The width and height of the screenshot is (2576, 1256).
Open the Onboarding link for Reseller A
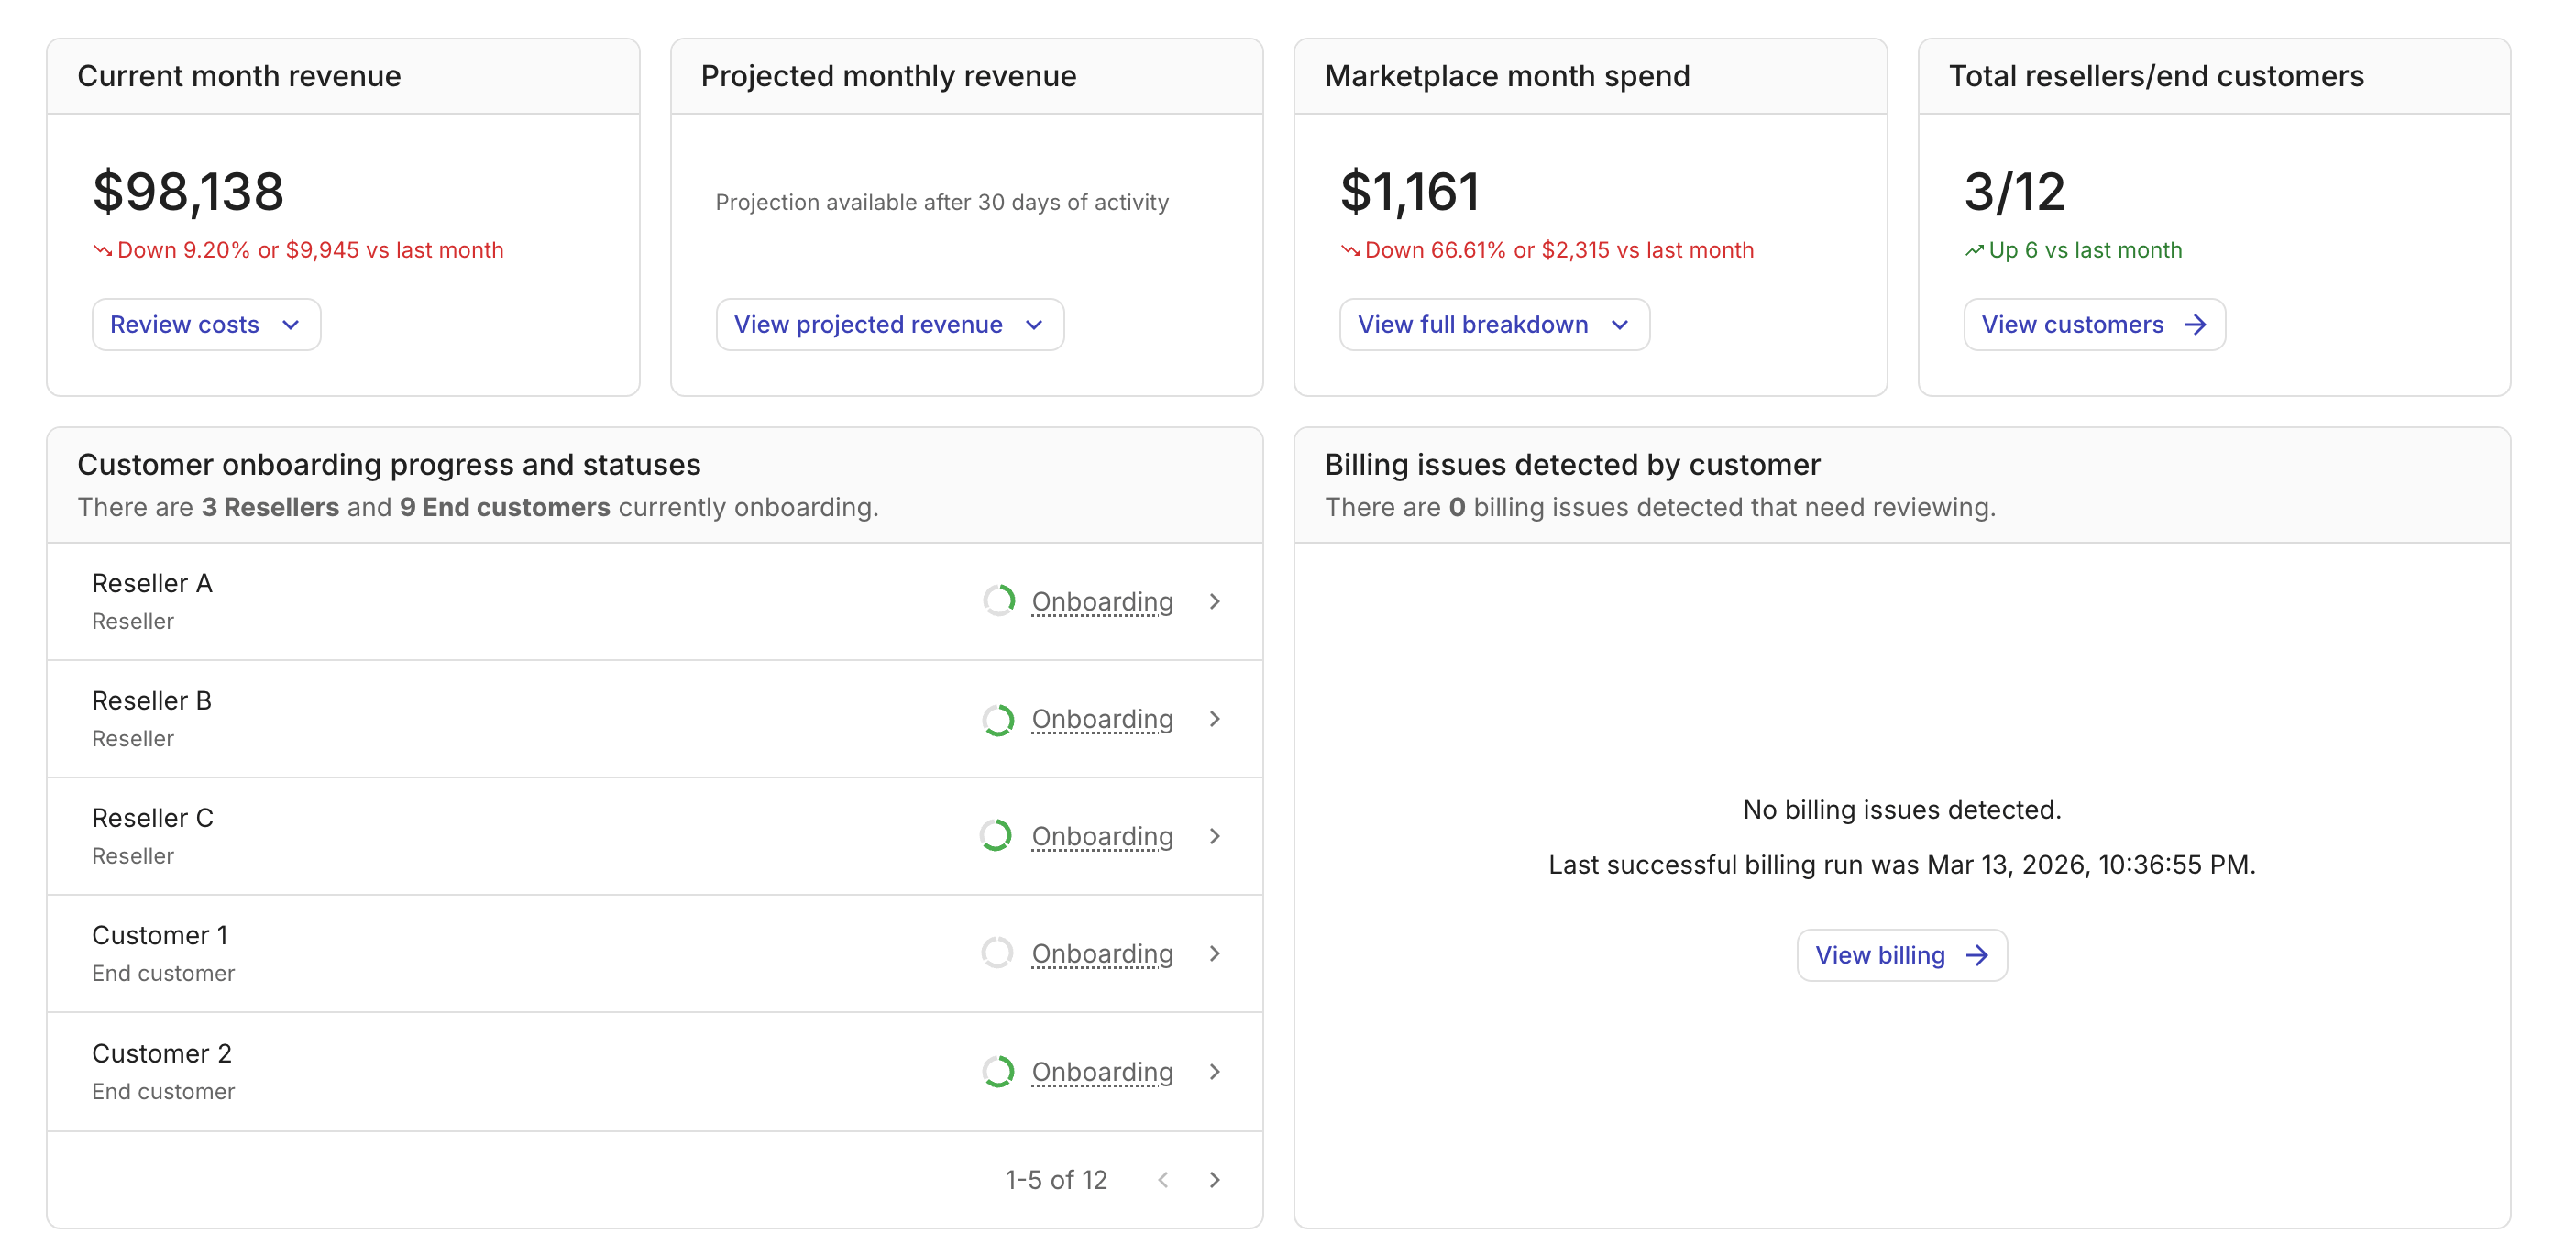1102,601
